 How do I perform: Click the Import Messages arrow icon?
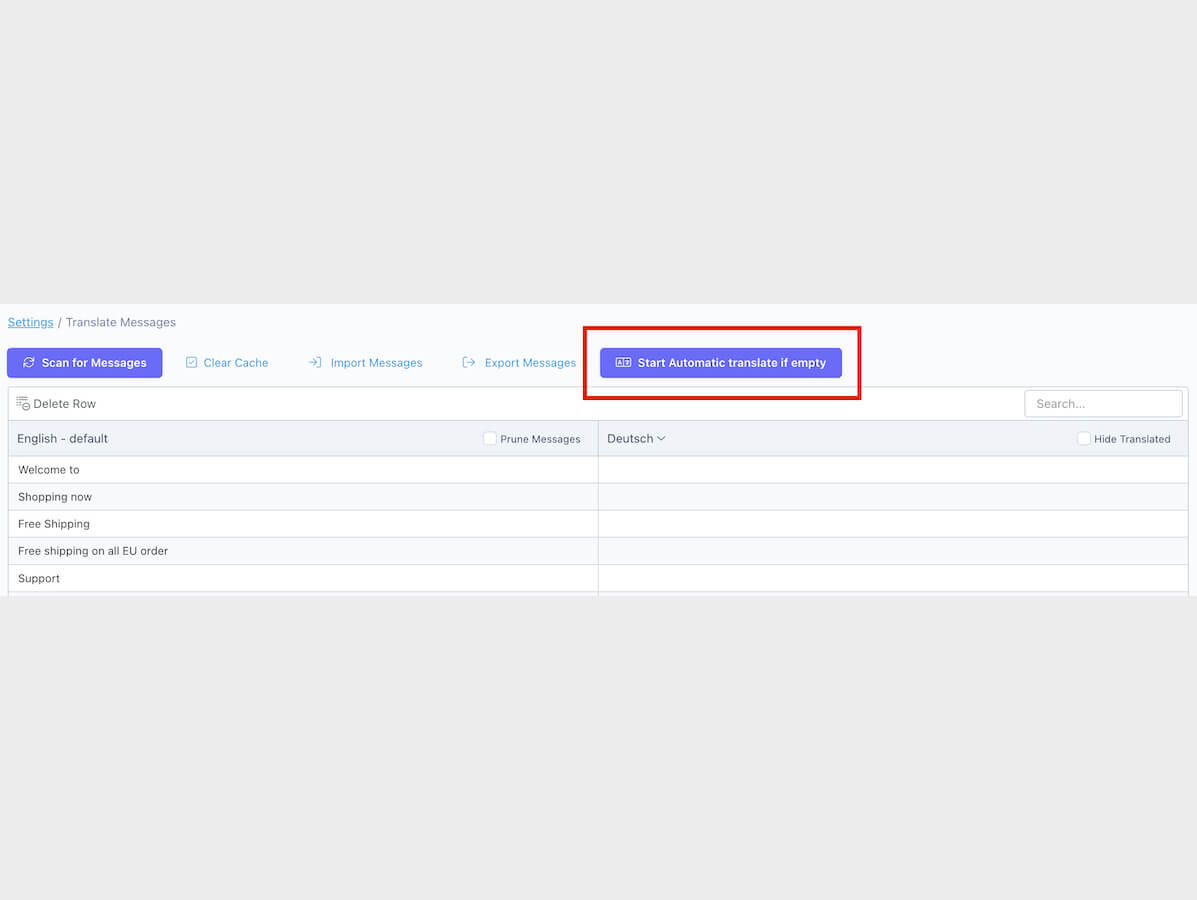point(315,363)
